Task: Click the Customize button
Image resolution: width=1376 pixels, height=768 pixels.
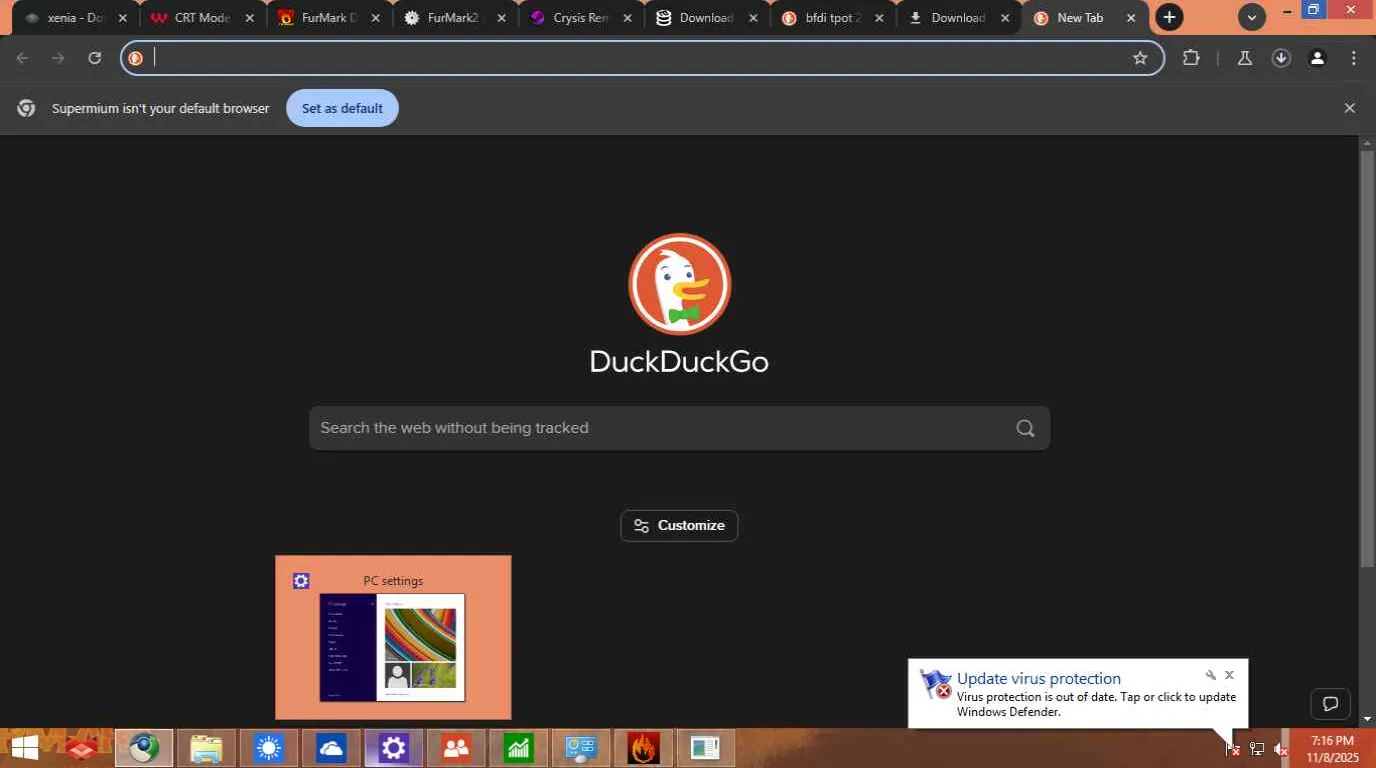Action: point(679,526)
